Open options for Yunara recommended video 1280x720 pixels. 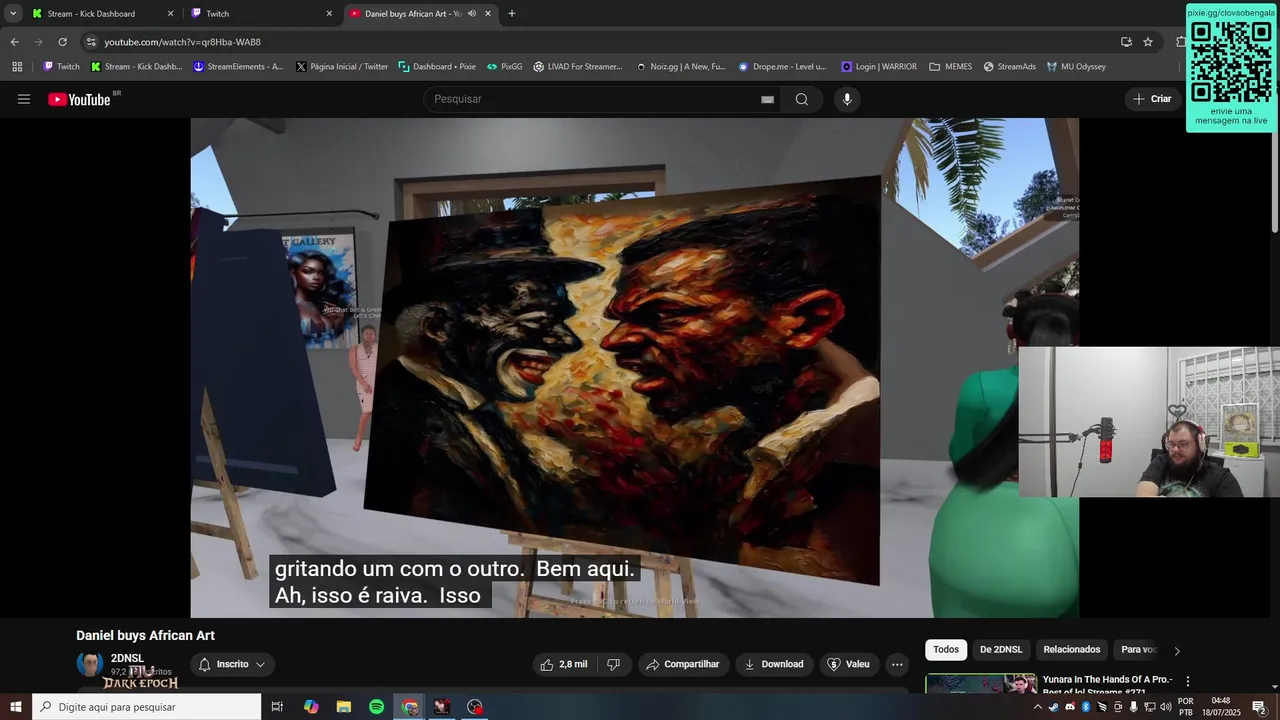pos(1188,682)
